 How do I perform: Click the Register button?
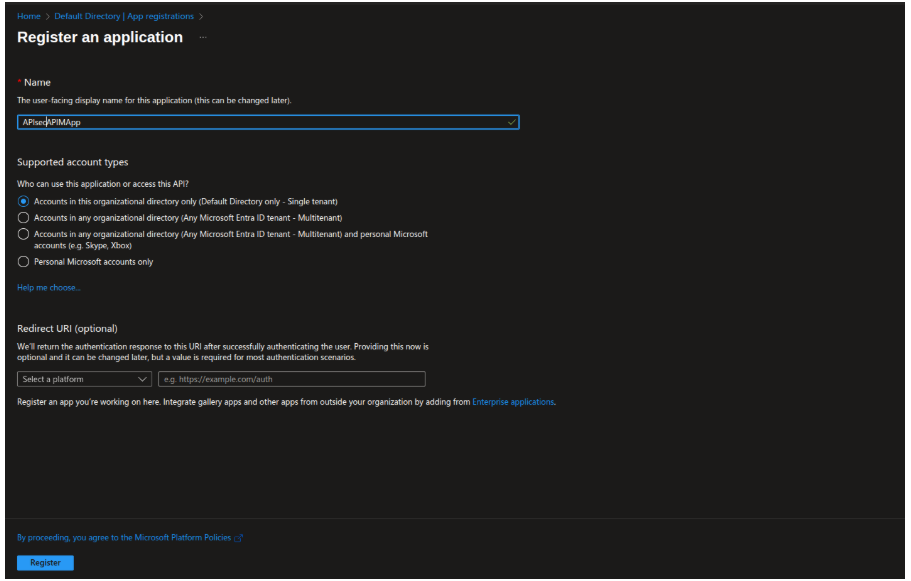45,562
